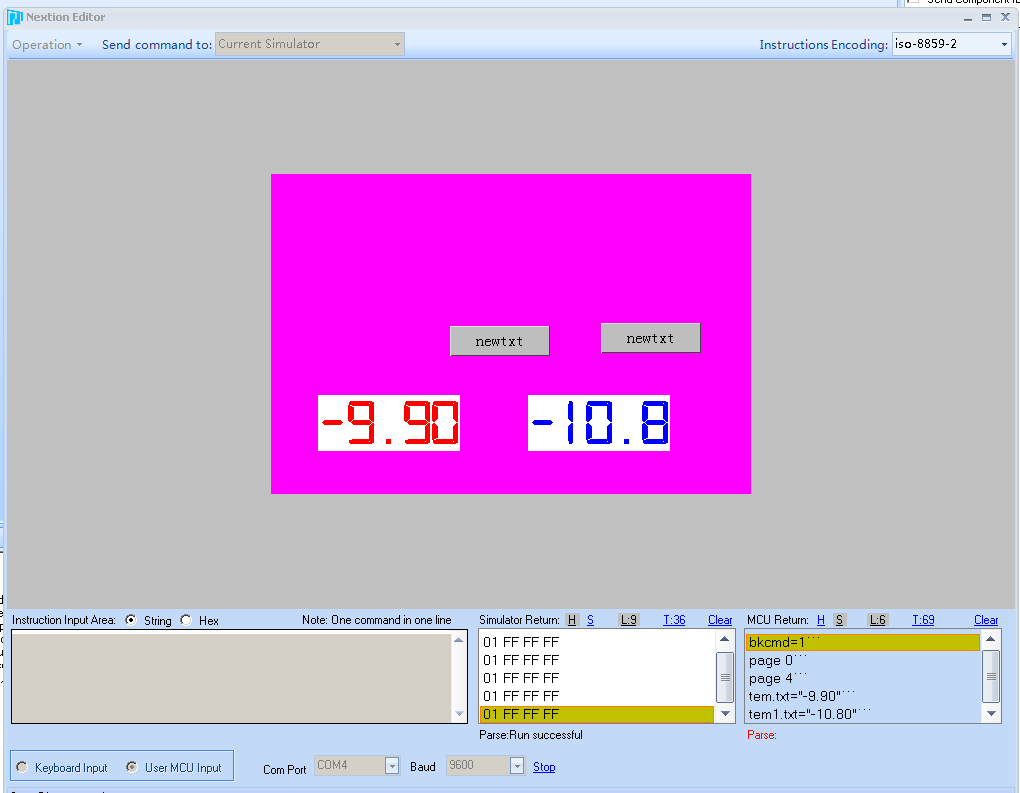This screenshot has width=1020, height=793.
Task: Click the Stop link
Action: tap(544, 767)
